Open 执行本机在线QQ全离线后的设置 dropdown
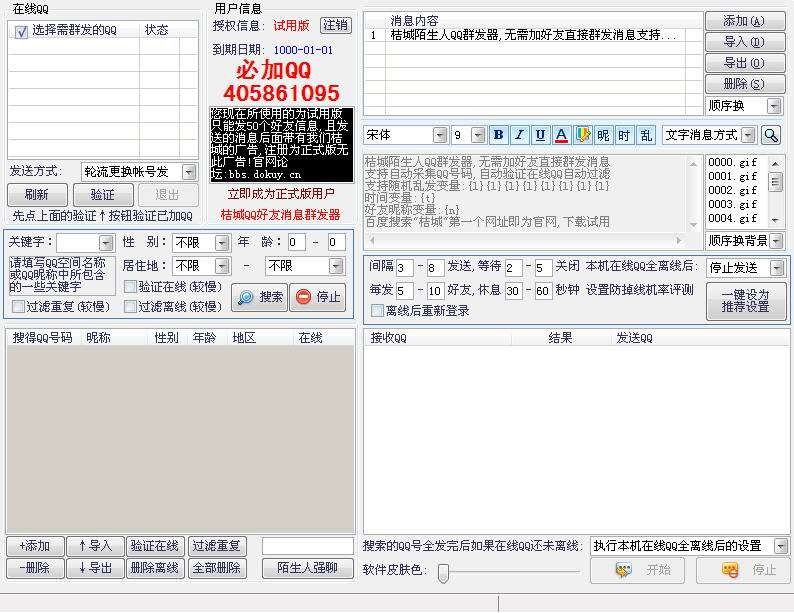794x613 pixels. click(x=781, y=546)
